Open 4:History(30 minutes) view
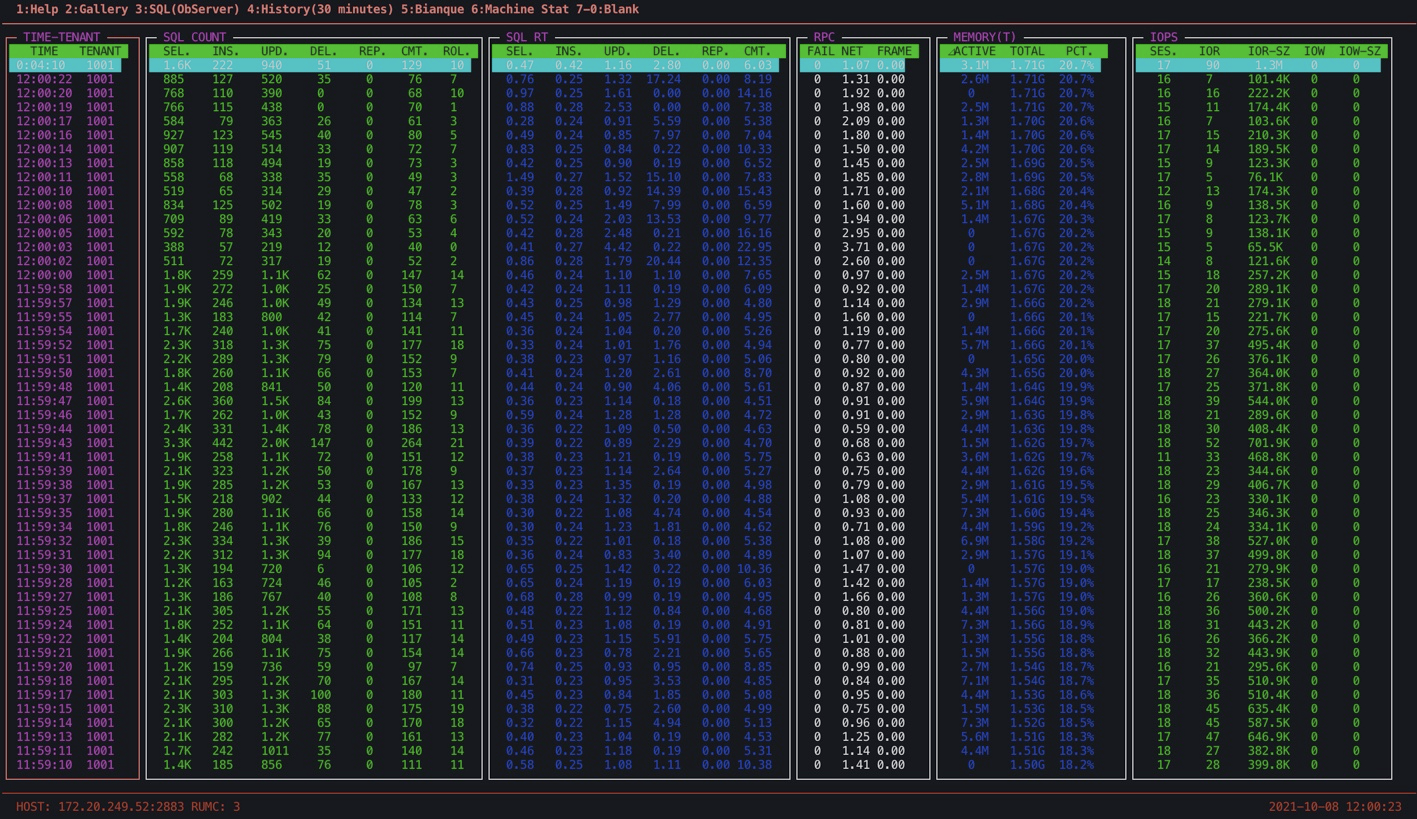 (320, 9)
